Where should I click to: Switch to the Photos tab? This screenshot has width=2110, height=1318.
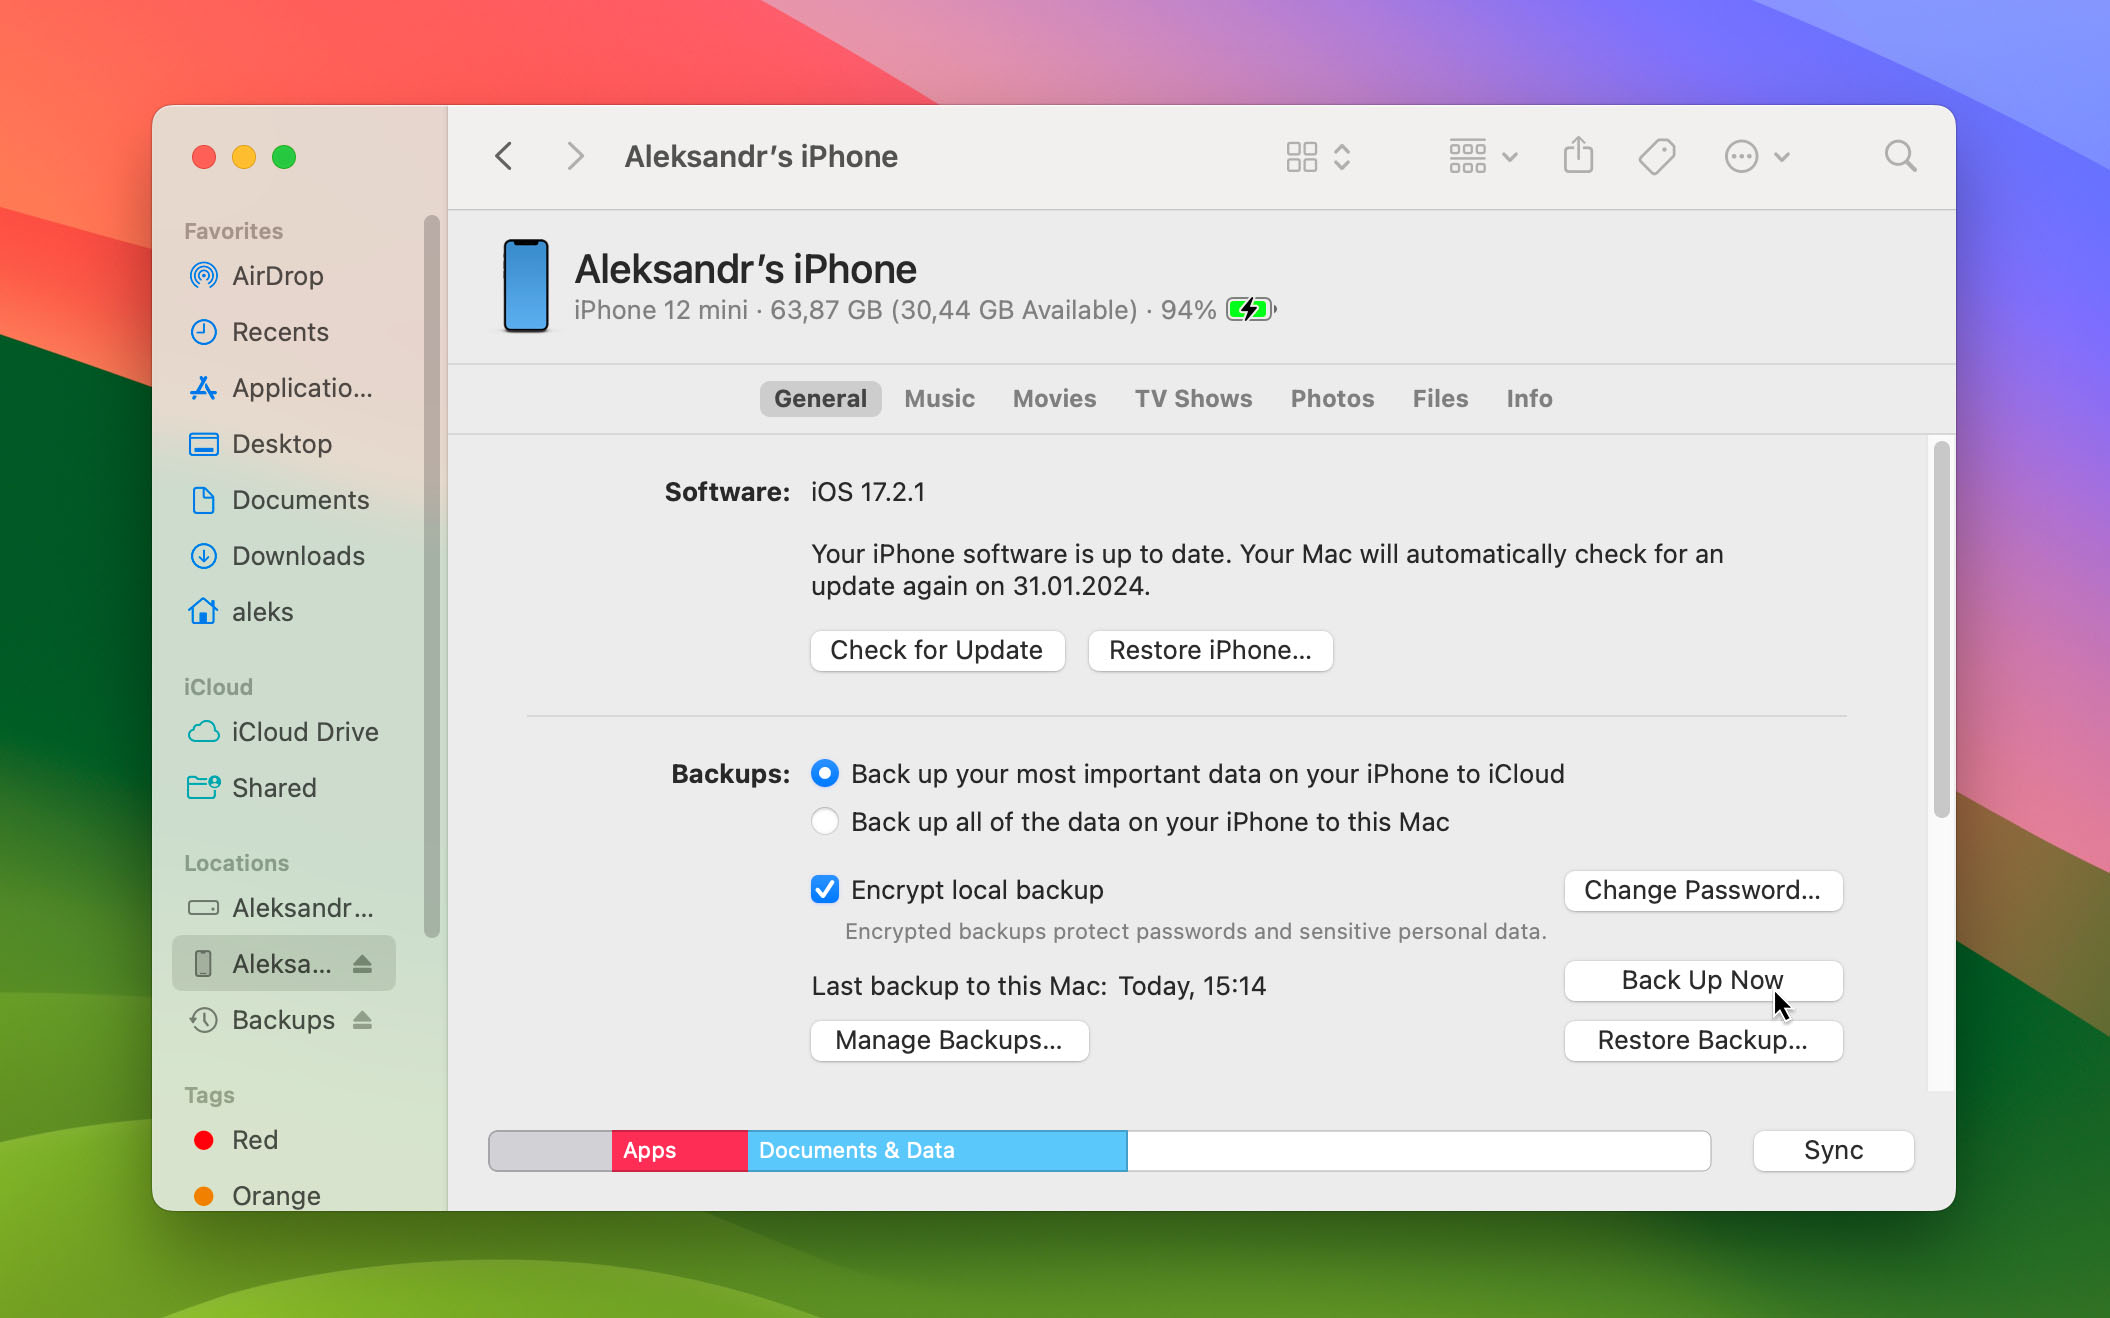tap(1332, 398)
